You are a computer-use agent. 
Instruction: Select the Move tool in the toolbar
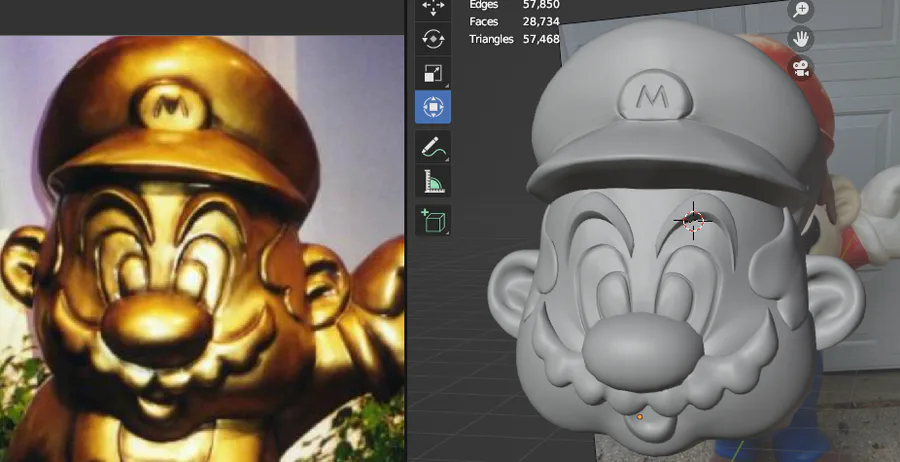[x=433, y=8]
